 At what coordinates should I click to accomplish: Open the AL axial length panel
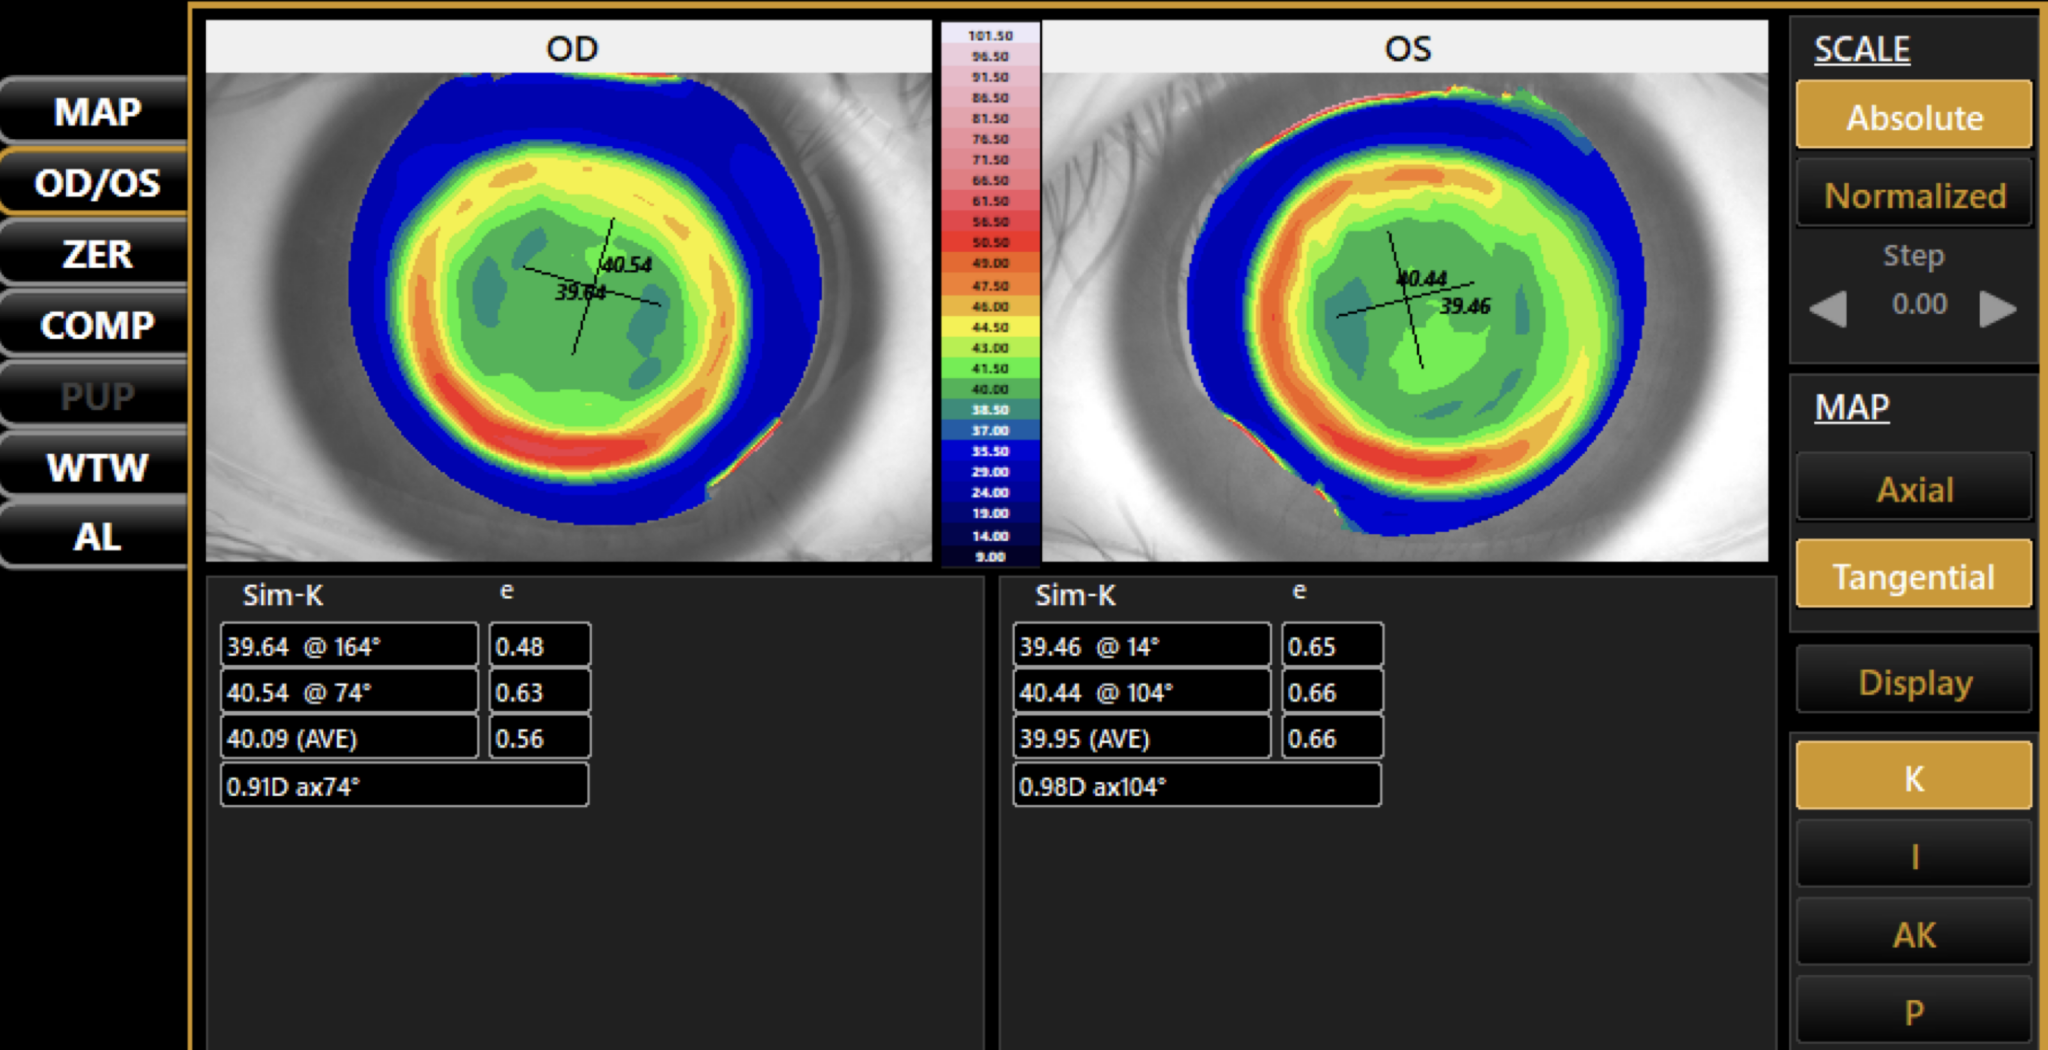[x=97, y=537]
